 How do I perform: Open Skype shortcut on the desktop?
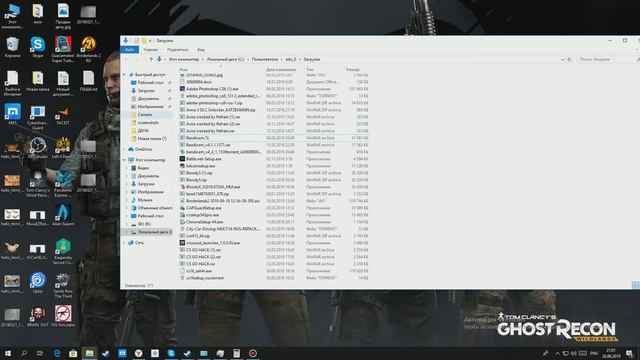pos(38,47)
